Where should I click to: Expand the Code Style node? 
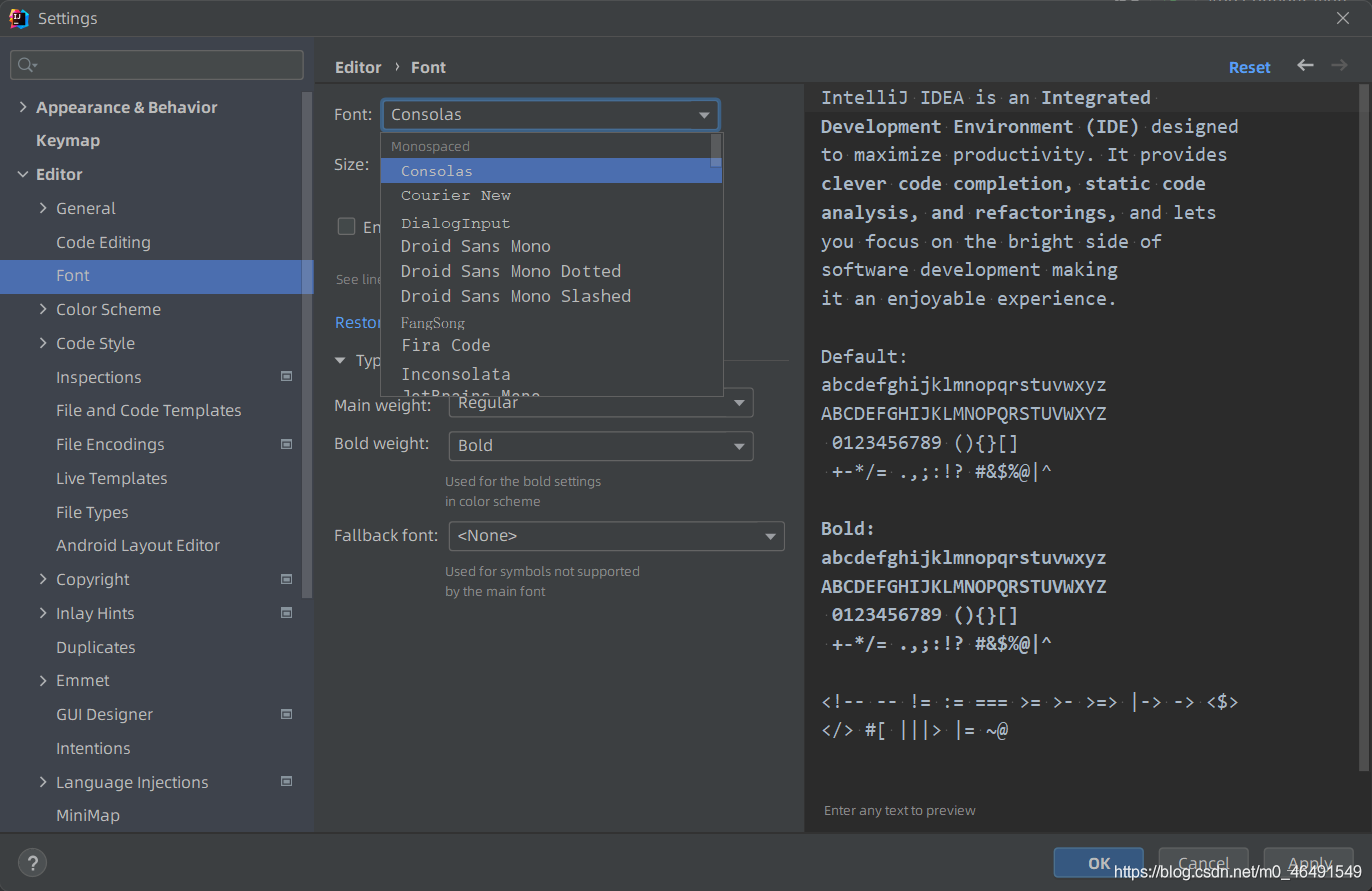click(x=43, y=343)
